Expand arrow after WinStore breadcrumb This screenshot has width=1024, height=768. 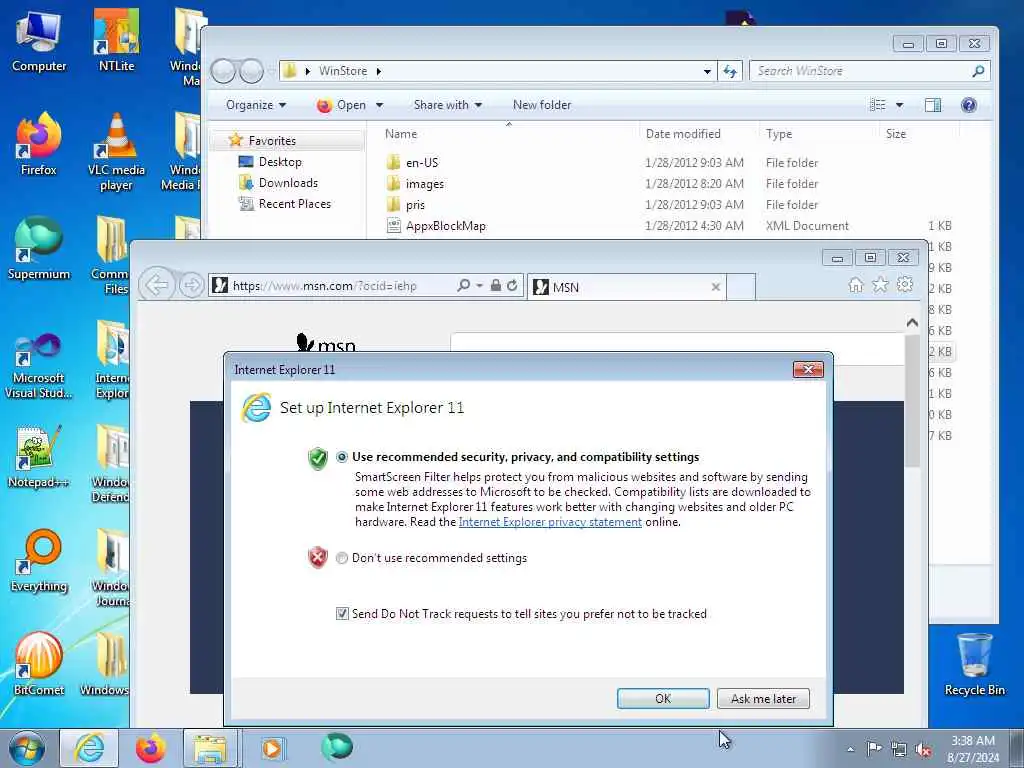coord(379,71)
